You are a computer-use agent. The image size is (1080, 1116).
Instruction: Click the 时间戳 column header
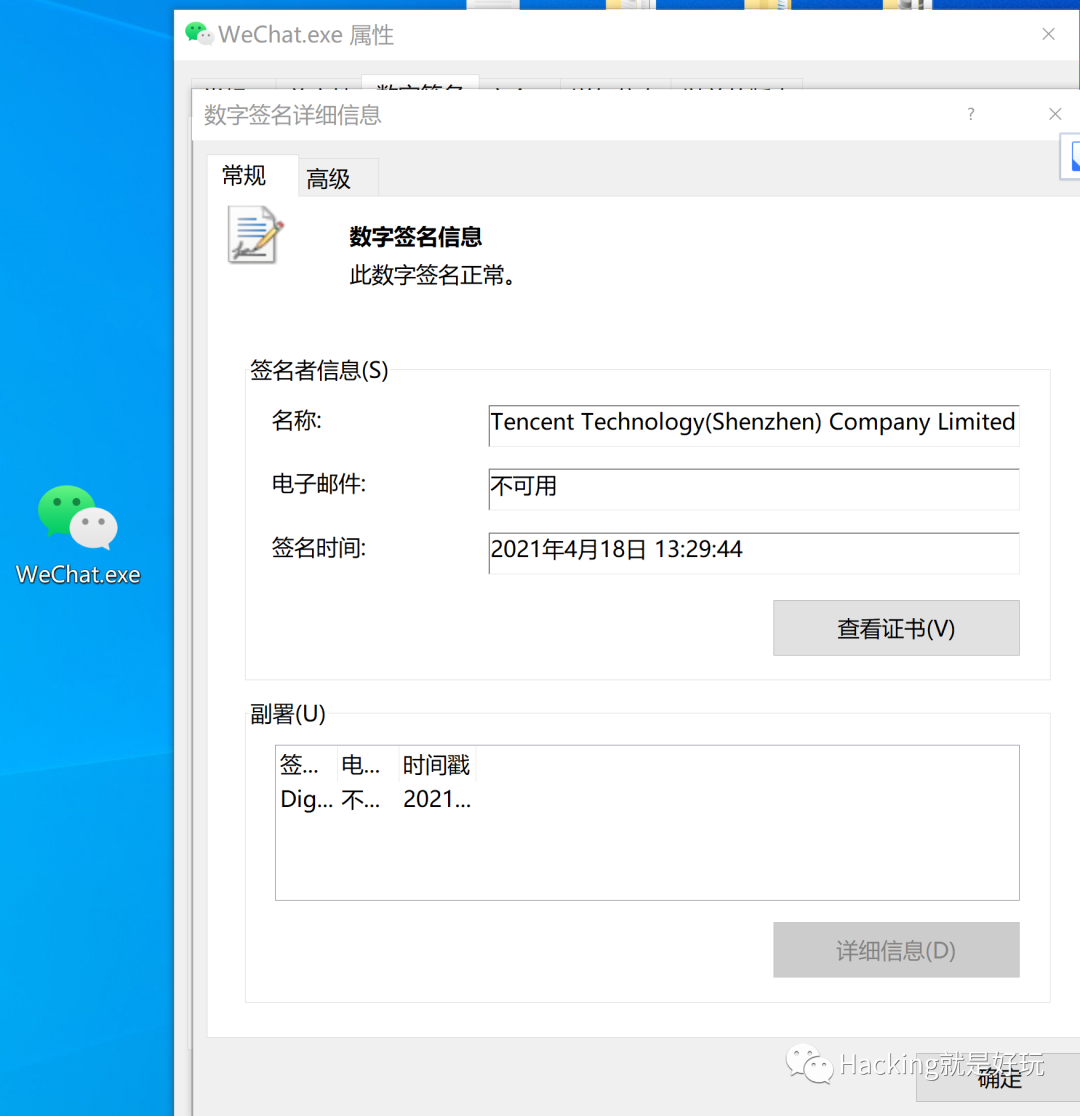point(436,765)
